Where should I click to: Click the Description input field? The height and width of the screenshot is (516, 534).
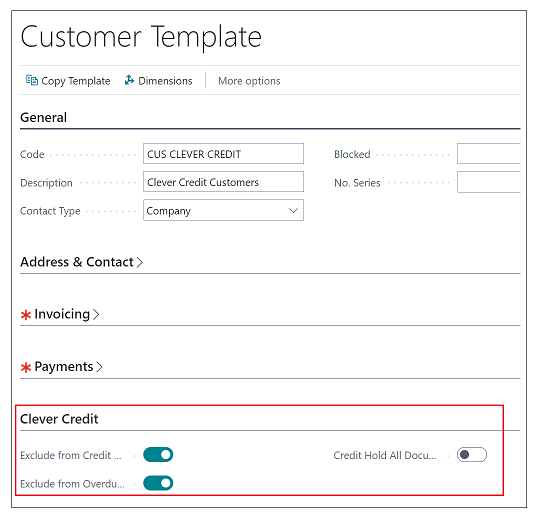223,182
